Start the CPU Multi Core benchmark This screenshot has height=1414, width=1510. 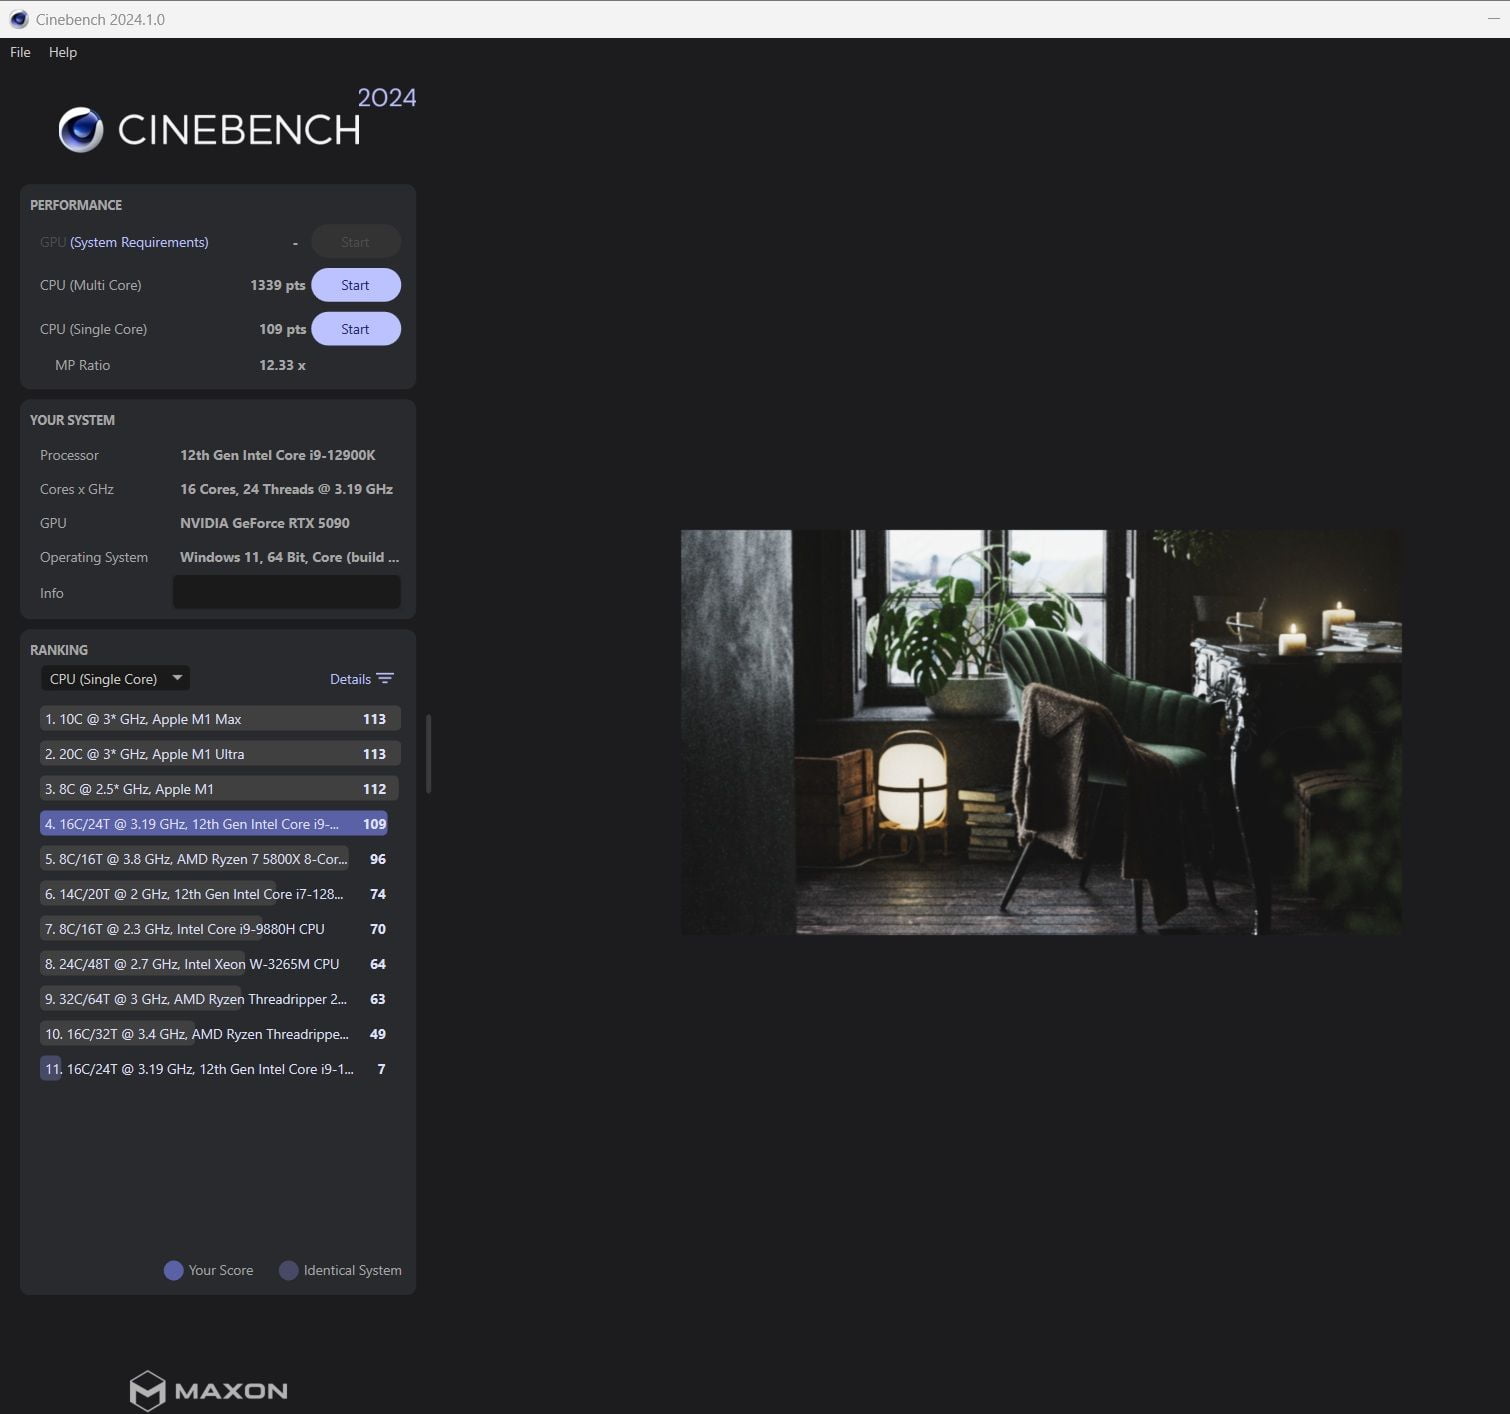(x=355, y=285)
